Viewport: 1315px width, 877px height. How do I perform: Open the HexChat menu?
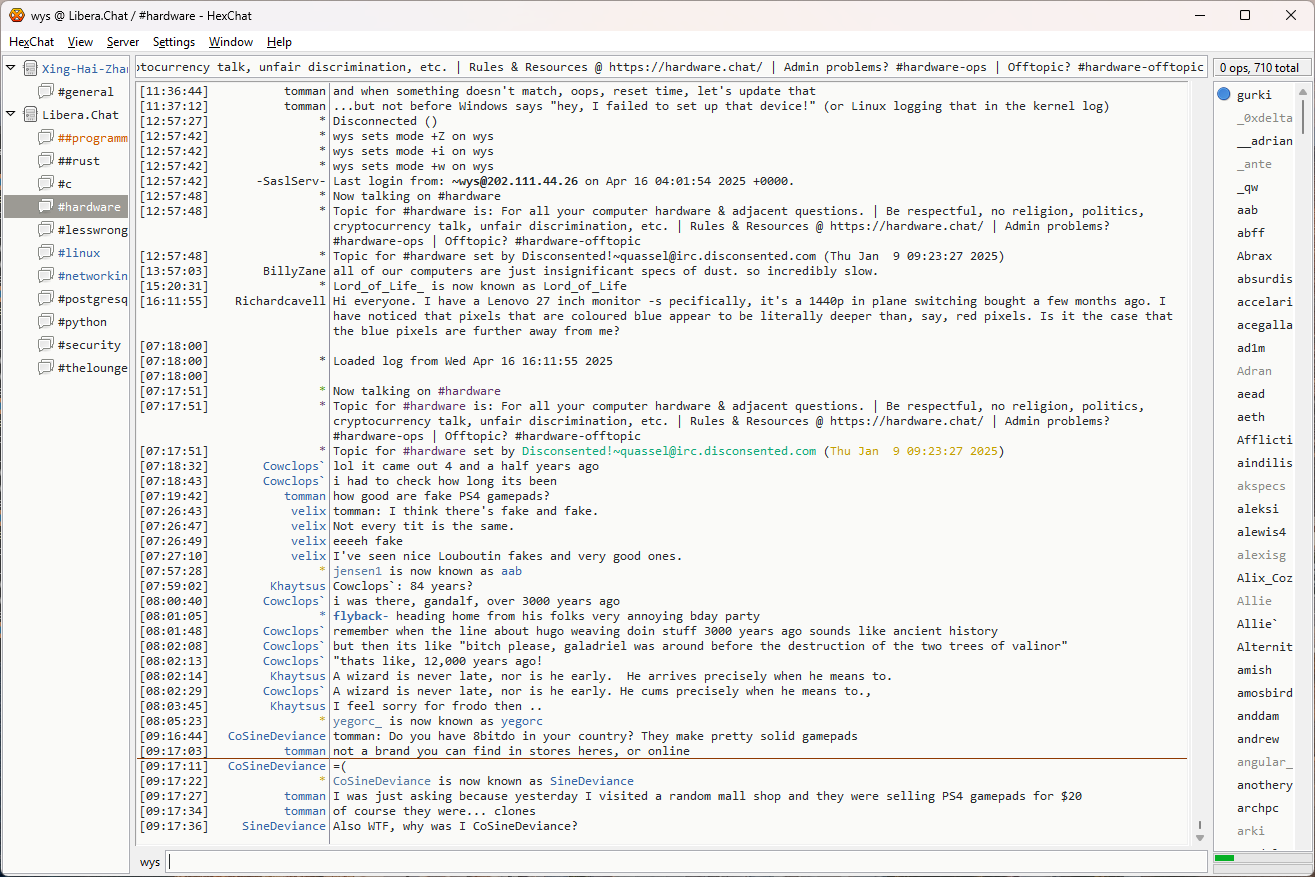click(x=31, y=42)
